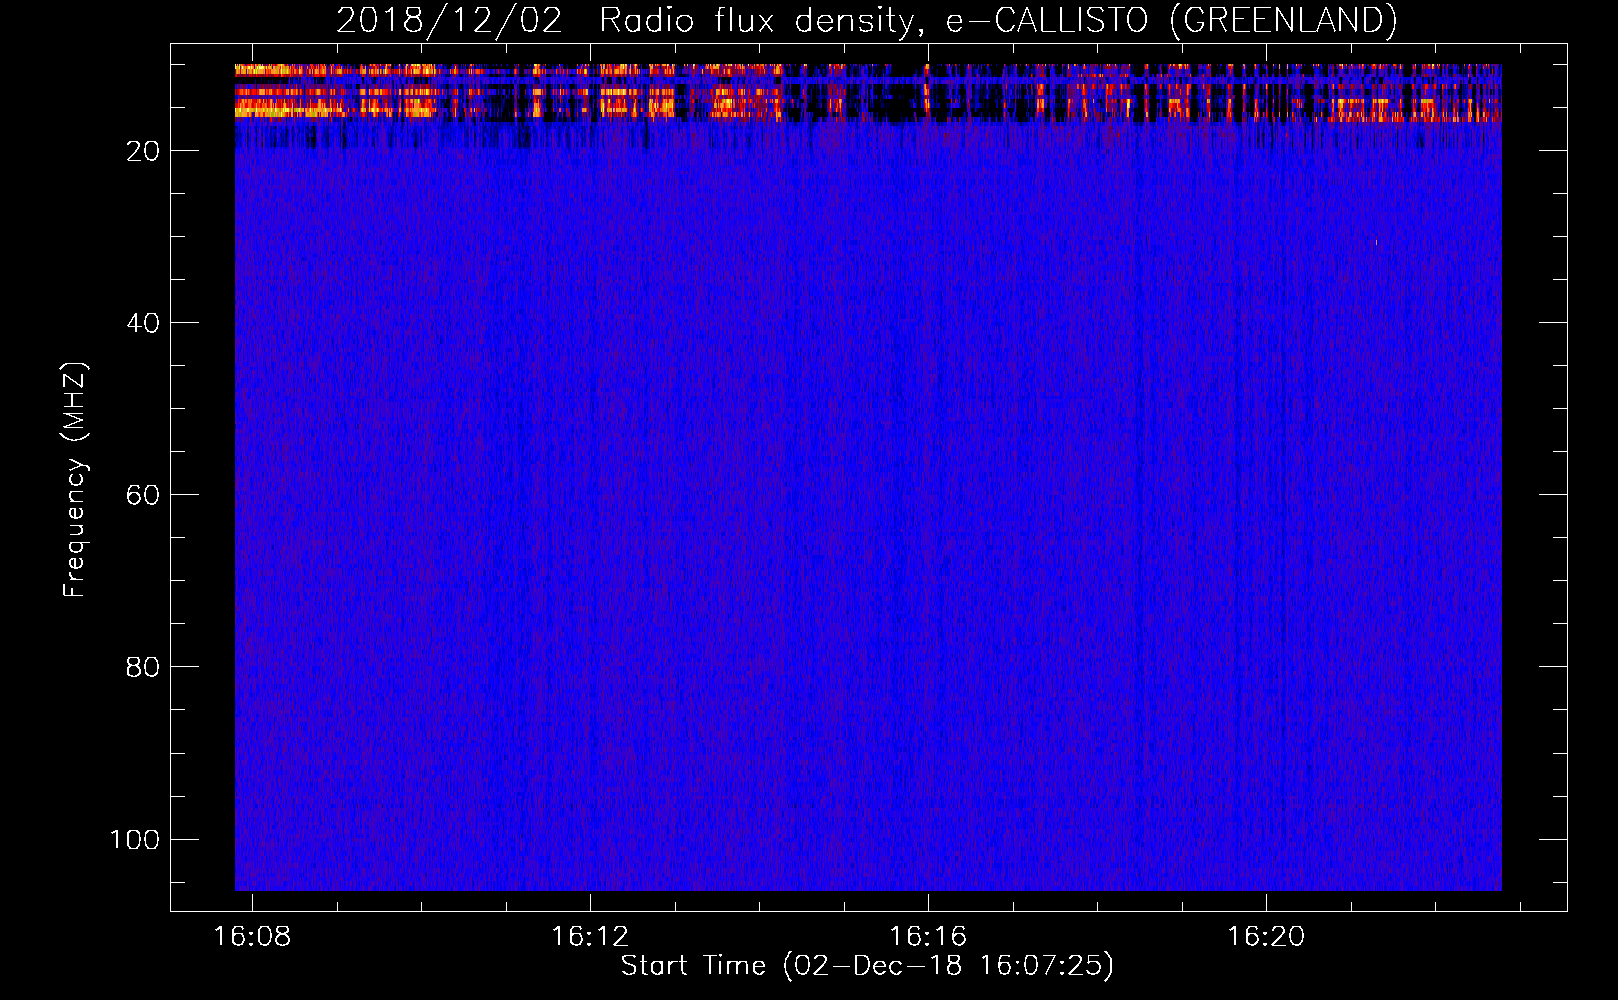Click the 40 MHz frequency tick label
Image resolution: width=1618 pixels, height=1000 pixels.
[x=143, y=323]
